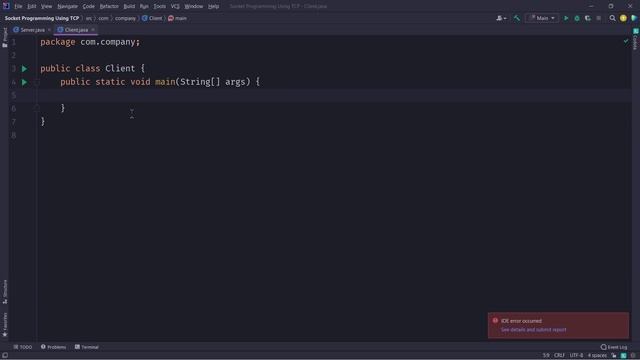Click the company breadcrumb
This screenshot has width=640, height=360.
(125, 18)
